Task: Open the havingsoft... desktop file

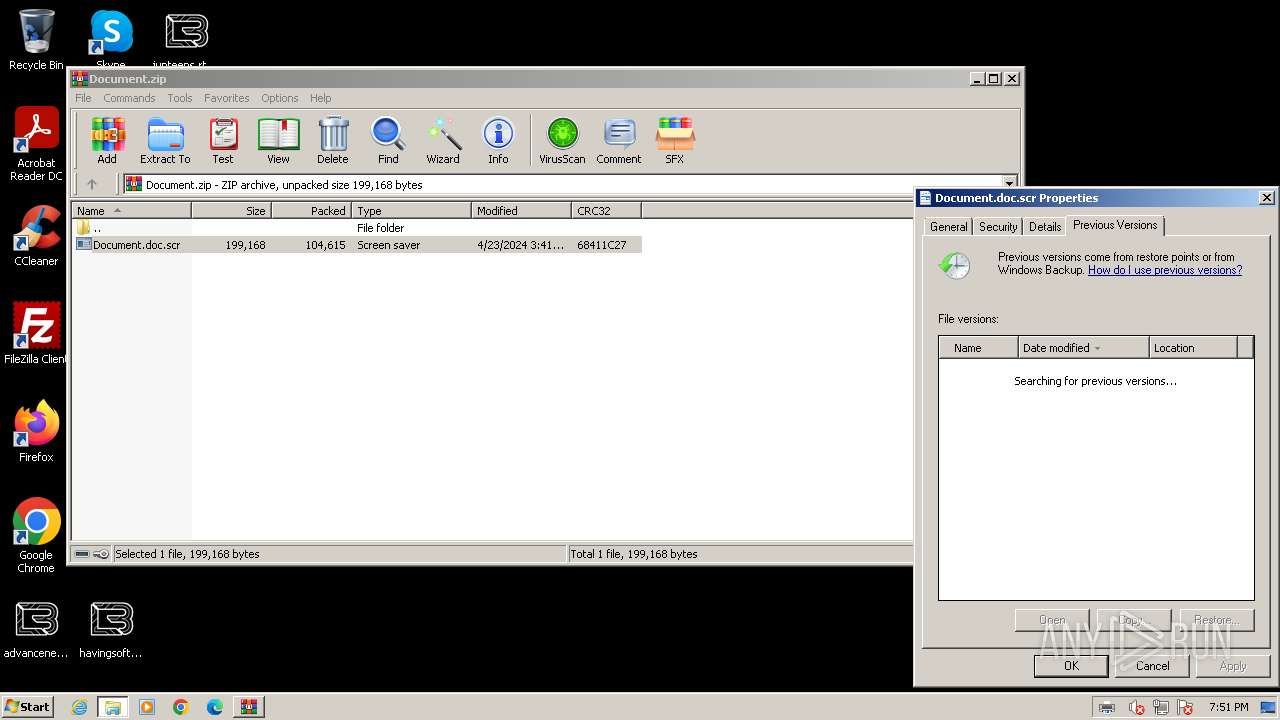Action: click(x=111, y=630)
